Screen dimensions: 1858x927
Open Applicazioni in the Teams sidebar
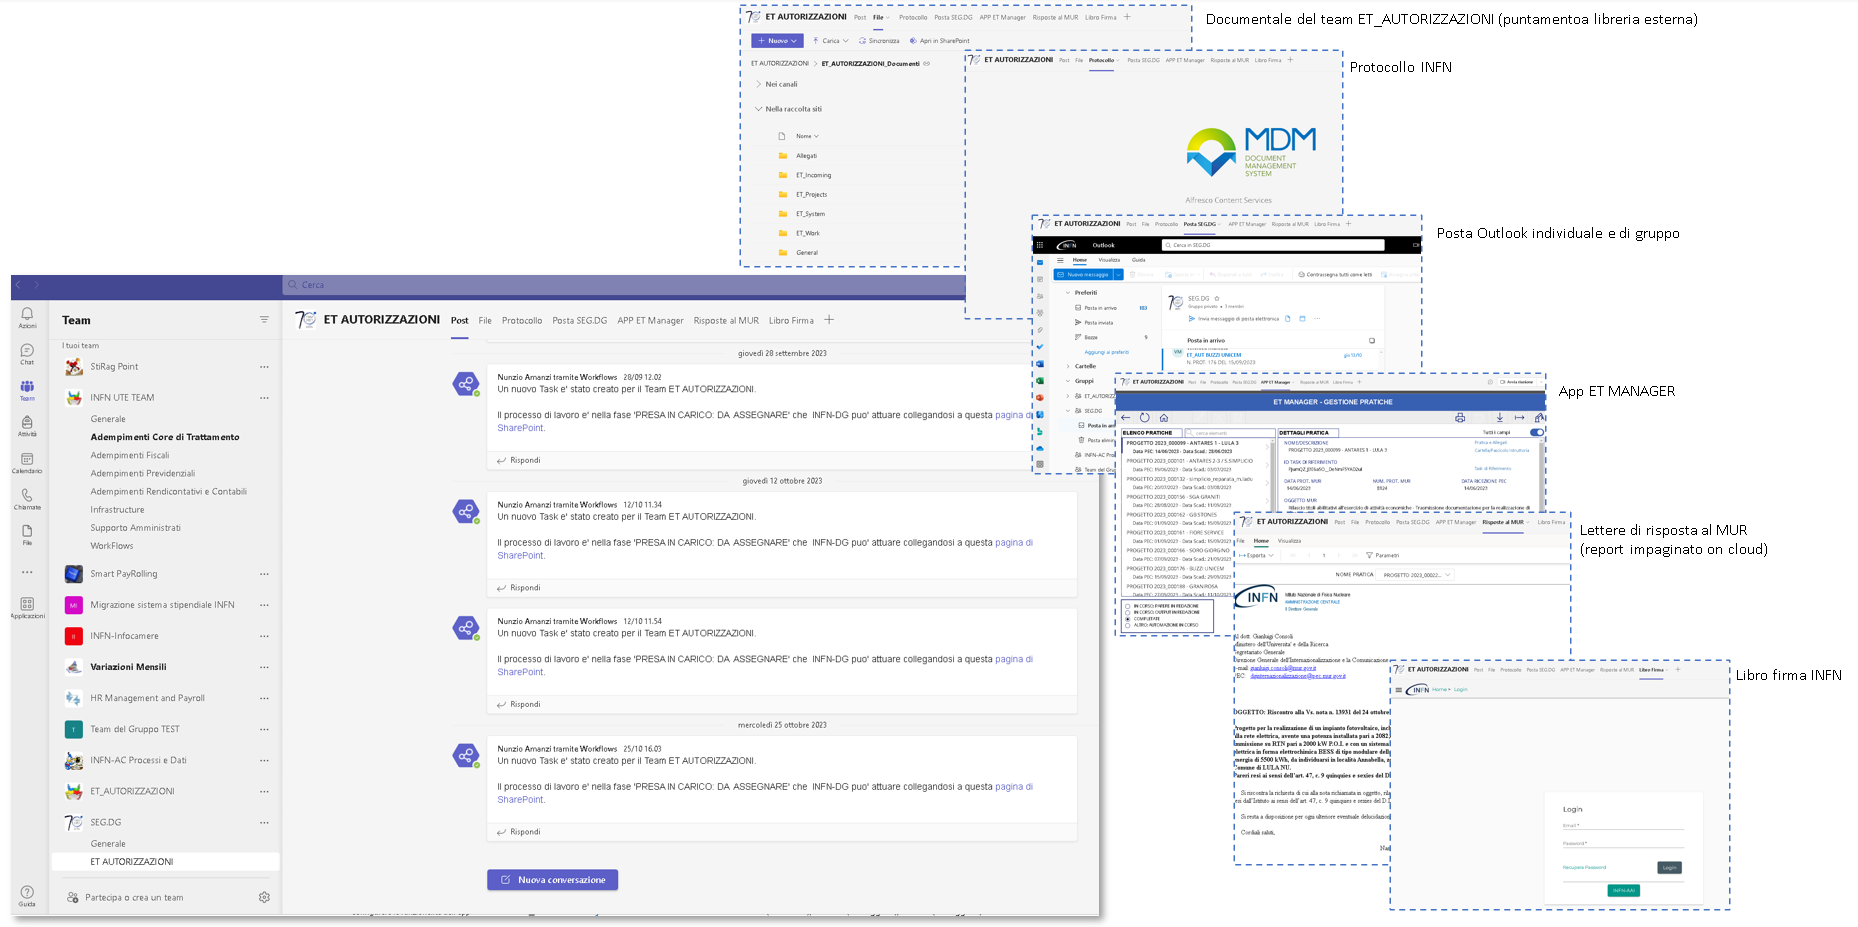click(x=27, y=607)
